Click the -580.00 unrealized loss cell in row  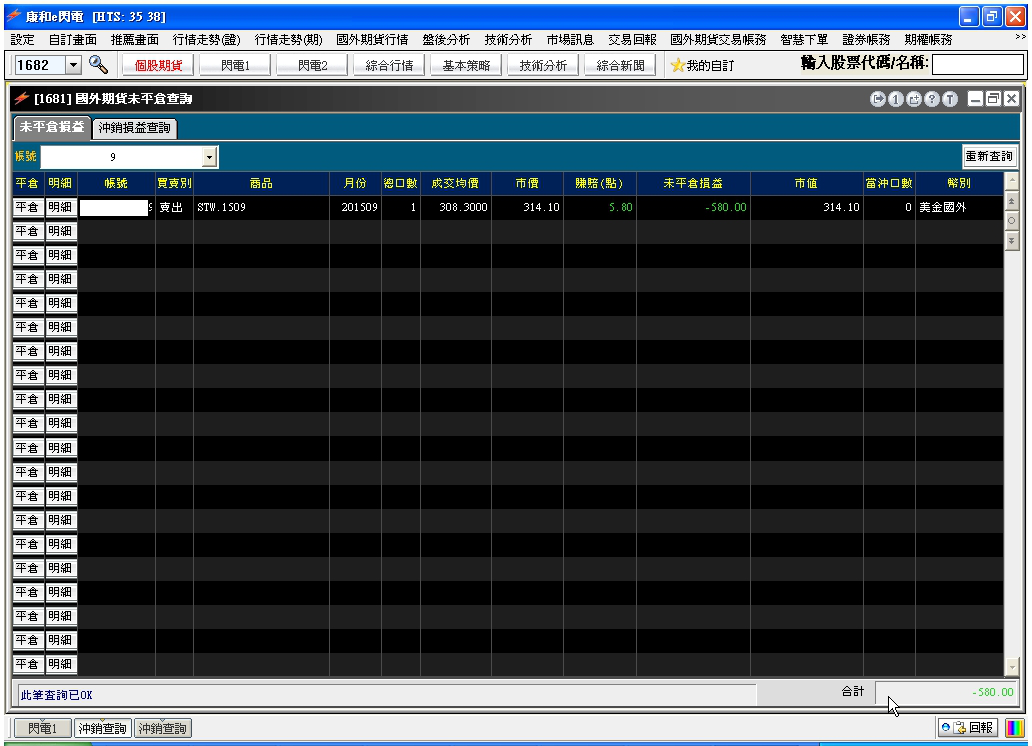(693, 207)
